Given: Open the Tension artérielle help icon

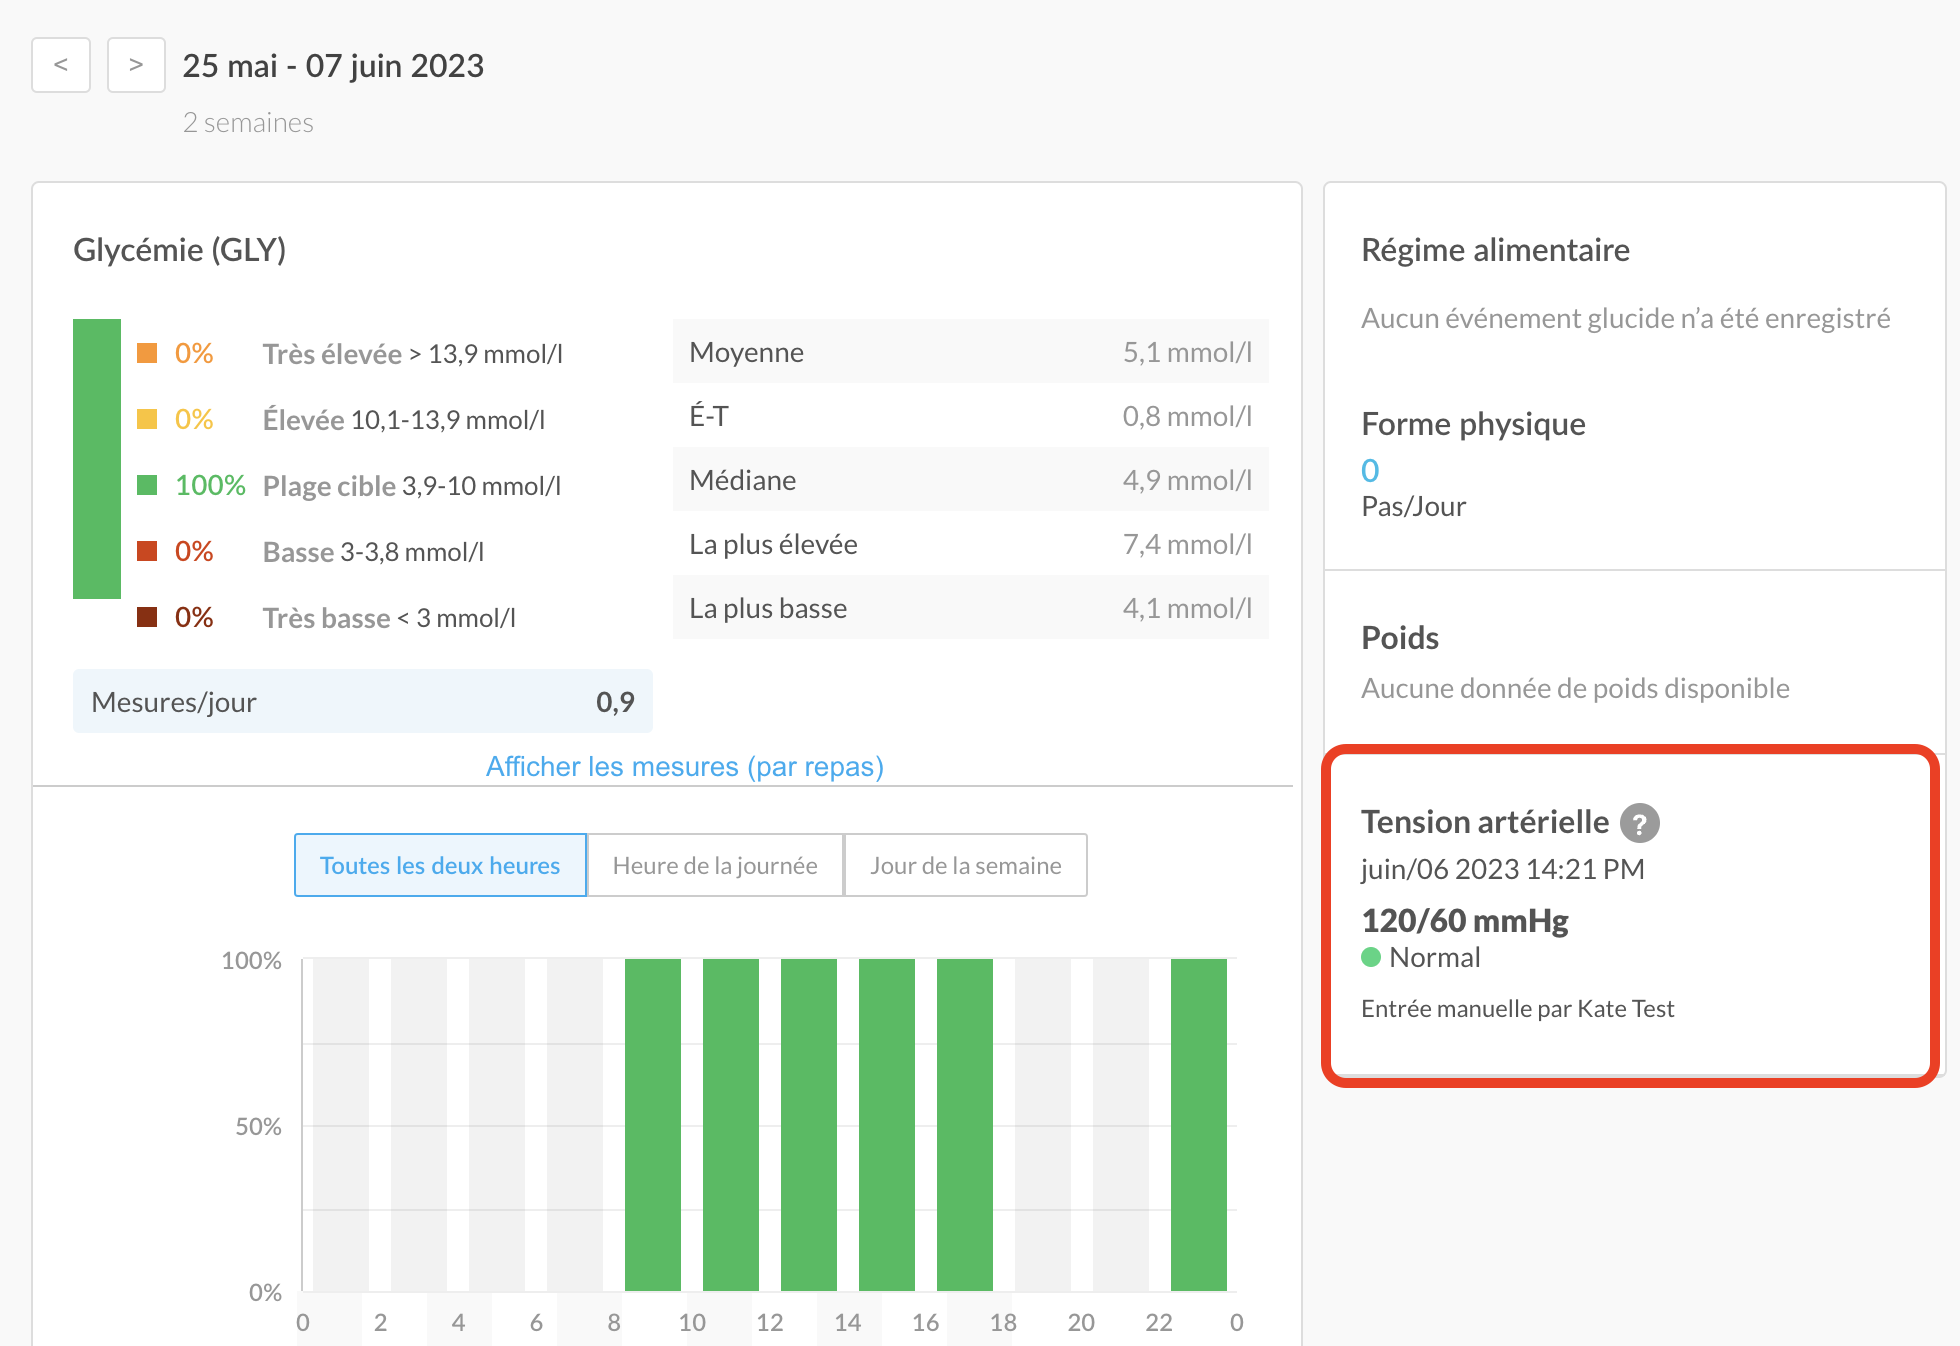Looking at the screenshot, I should pos(1639,824).
